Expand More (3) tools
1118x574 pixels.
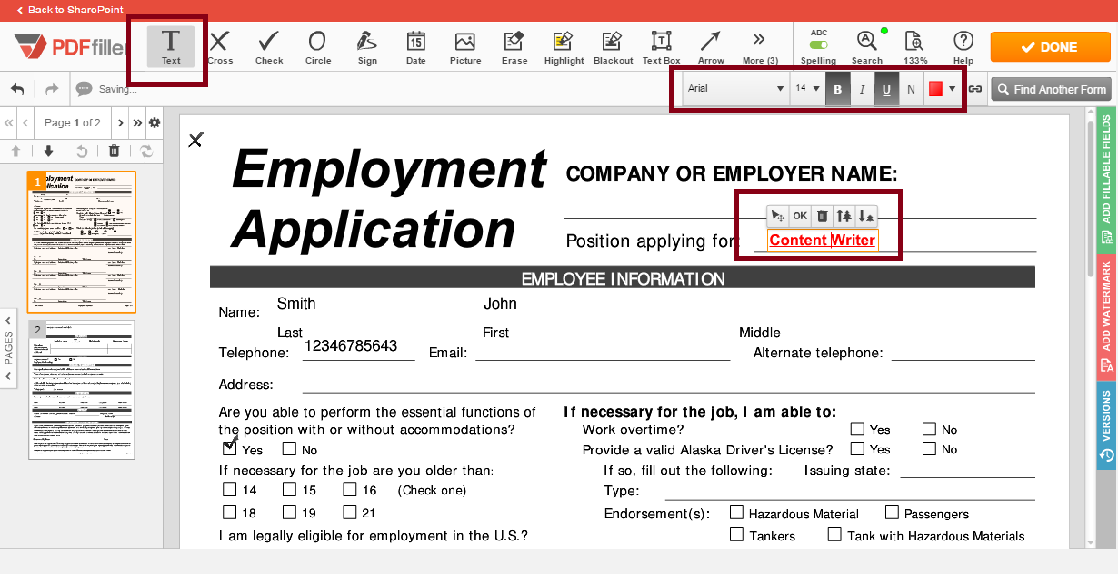tap(758, 47)
